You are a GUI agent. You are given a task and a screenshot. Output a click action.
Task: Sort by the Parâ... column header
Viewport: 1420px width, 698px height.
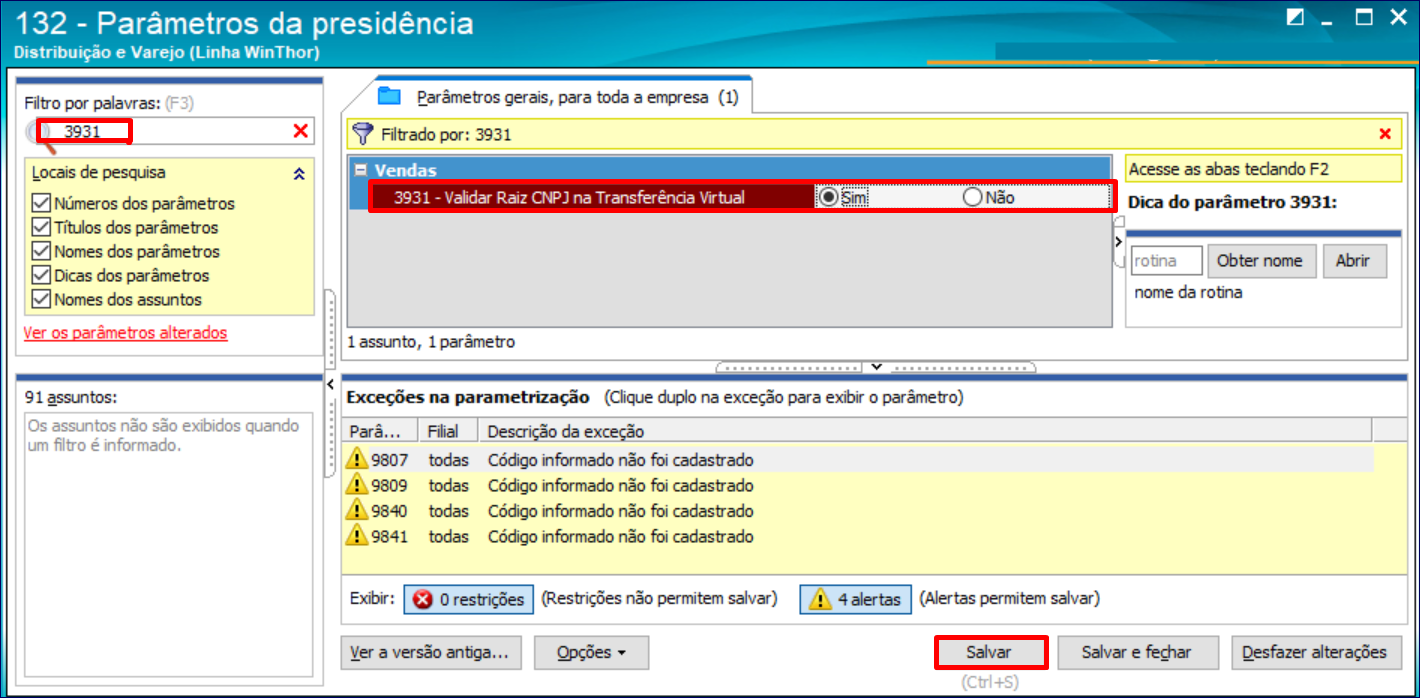pos(379,431)
